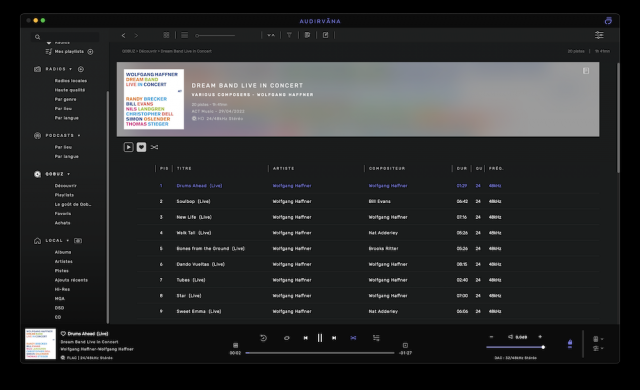Open Mes playlists

pyautogui.click(x=69, y=51)
